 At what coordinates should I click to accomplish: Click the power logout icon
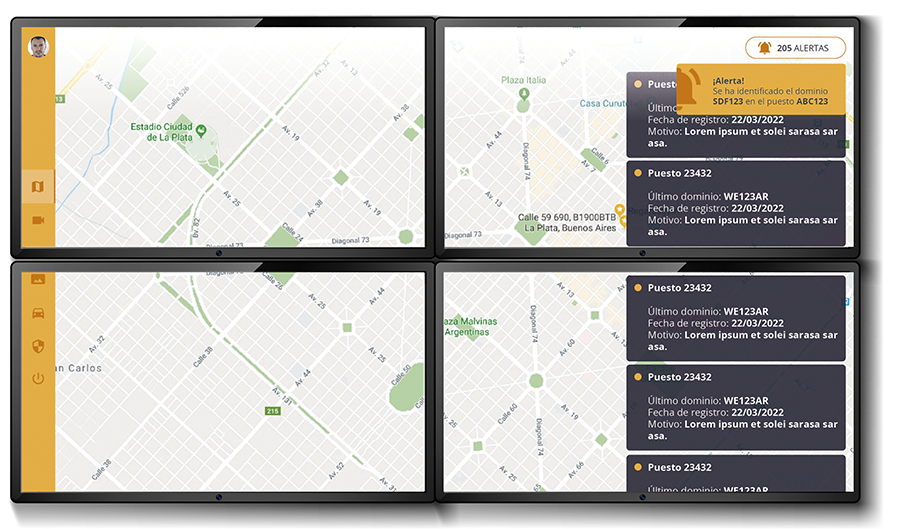pos(38,378)
